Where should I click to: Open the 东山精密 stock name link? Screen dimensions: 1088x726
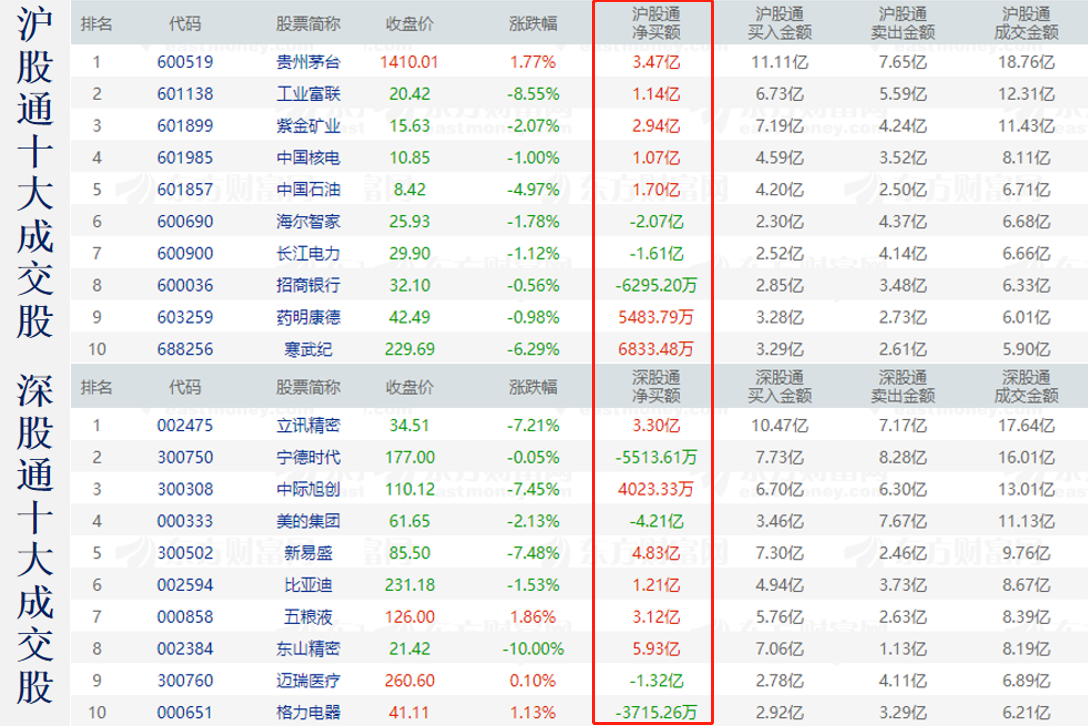308,649
